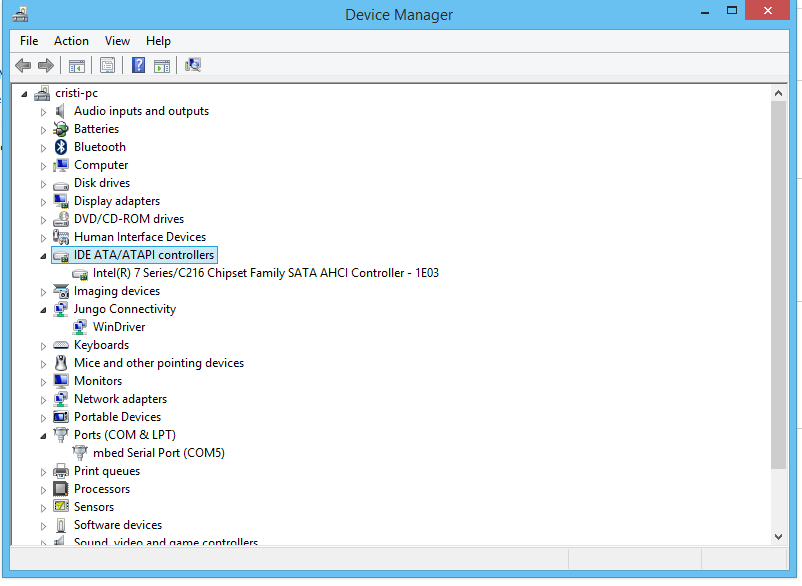Image resolution: width=802 pixels, height=586 pixels.
Task: Click the WinDriver device icon
Action: click(x=80, y=327)
